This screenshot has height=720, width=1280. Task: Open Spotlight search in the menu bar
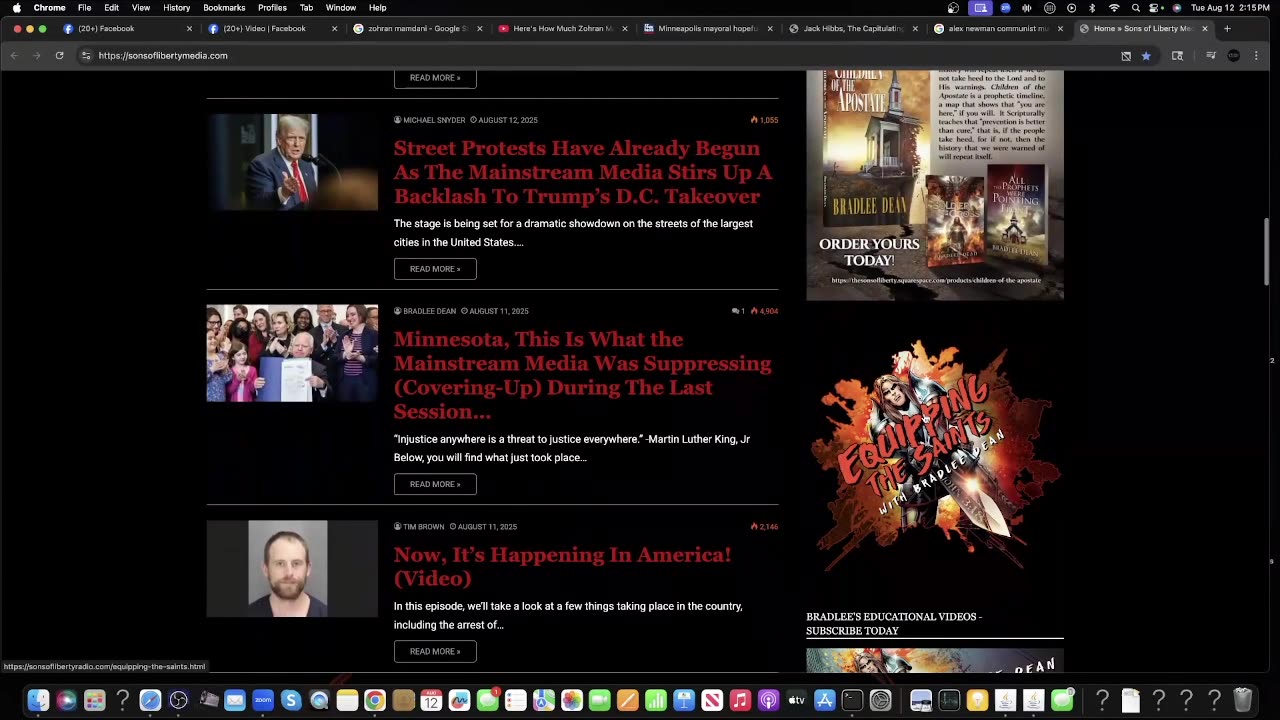(1135, 8)
